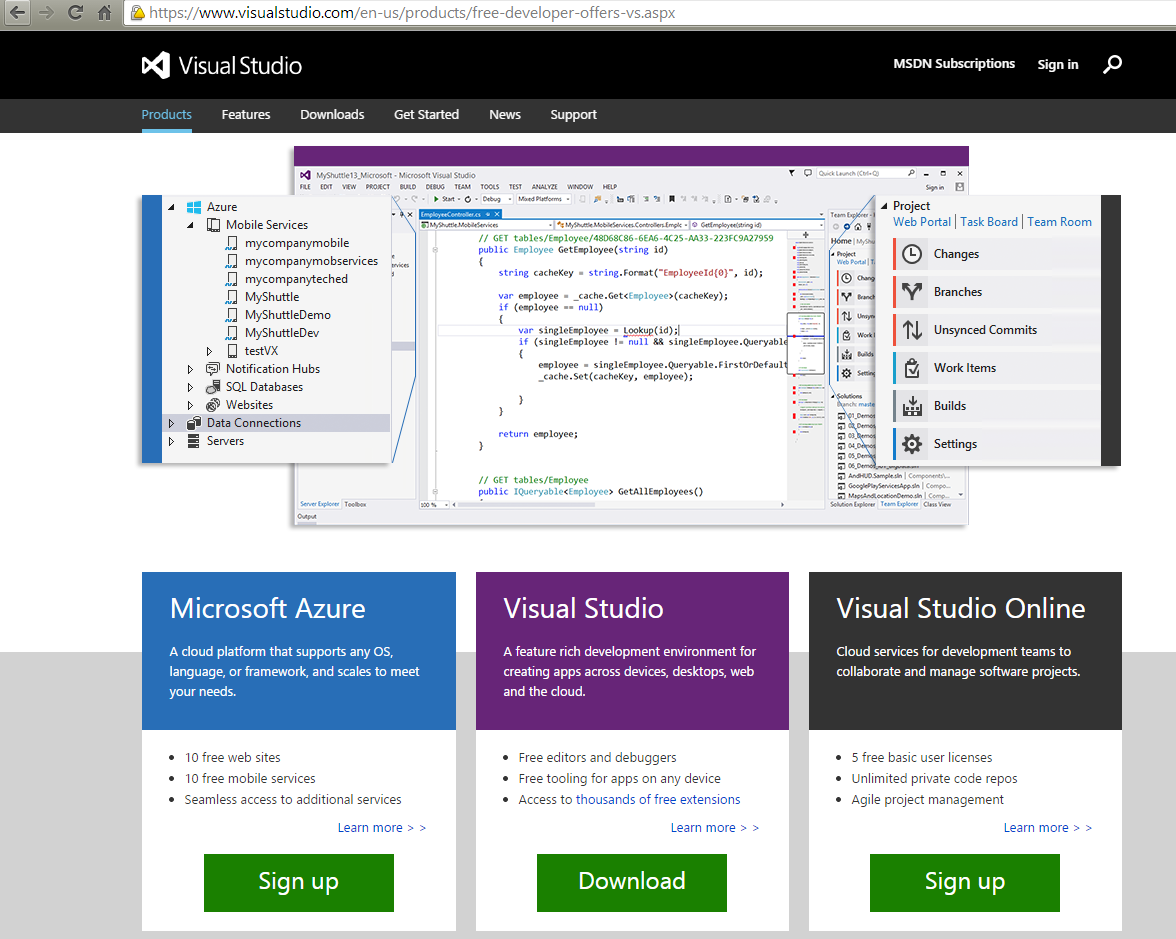Expand the Notification Hubs node
1176x939 pixels.
click(x=190, y=369)
